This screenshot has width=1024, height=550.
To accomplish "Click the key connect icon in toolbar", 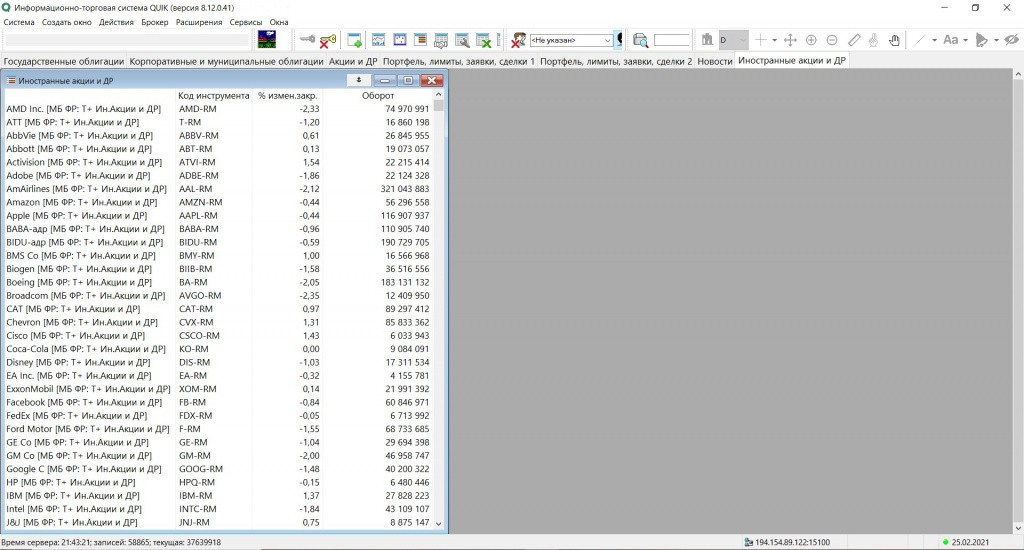I will coord(307,40).
